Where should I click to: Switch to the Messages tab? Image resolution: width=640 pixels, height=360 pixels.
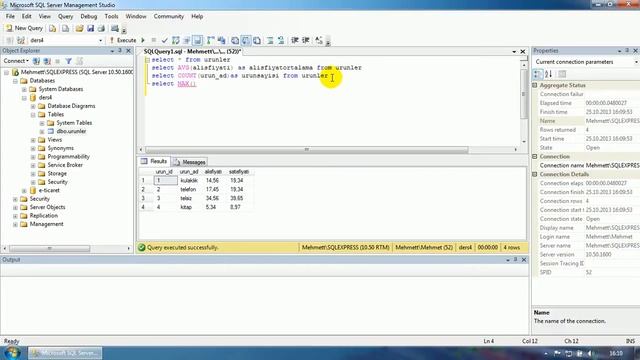[x=190, y=162]
